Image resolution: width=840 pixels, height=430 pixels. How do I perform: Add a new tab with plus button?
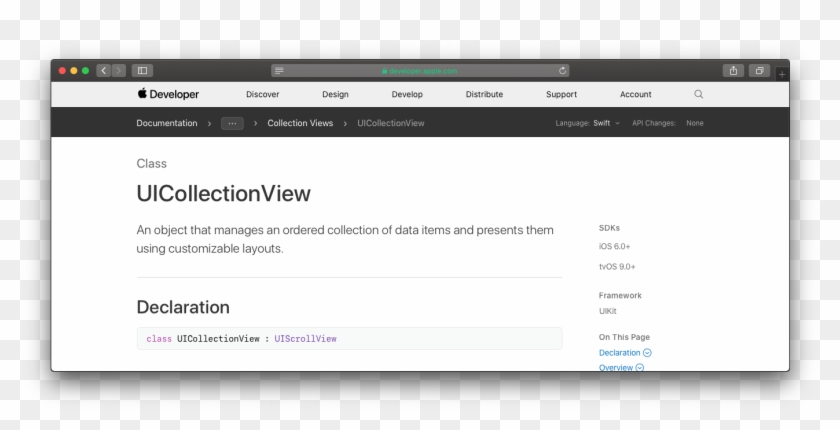[x=782, y=74]
